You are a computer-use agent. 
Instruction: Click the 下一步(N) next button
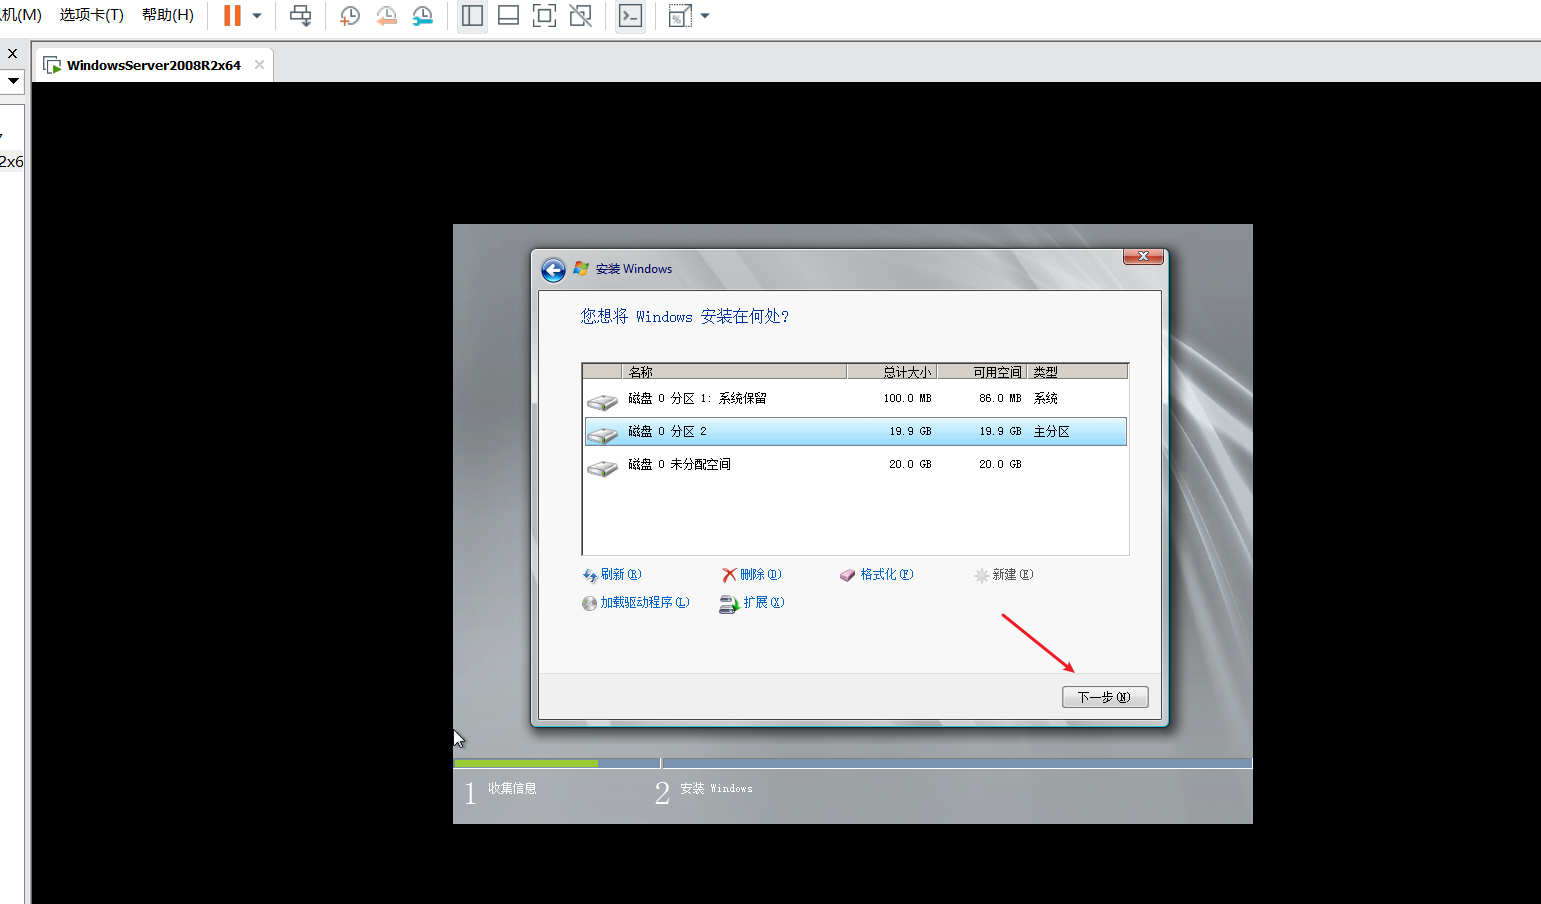coord(1105,697)
